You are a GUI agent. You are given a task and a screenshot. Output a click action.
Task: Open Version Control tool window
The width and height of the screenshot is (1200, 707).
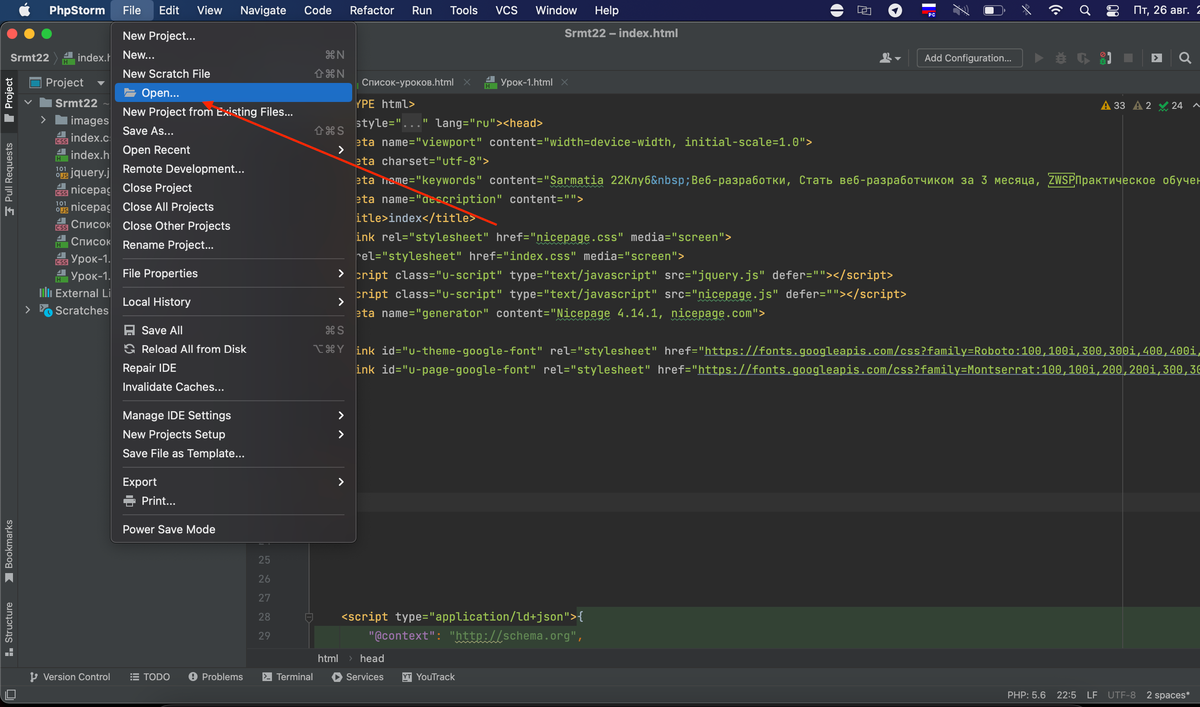(x=70, y=677)
